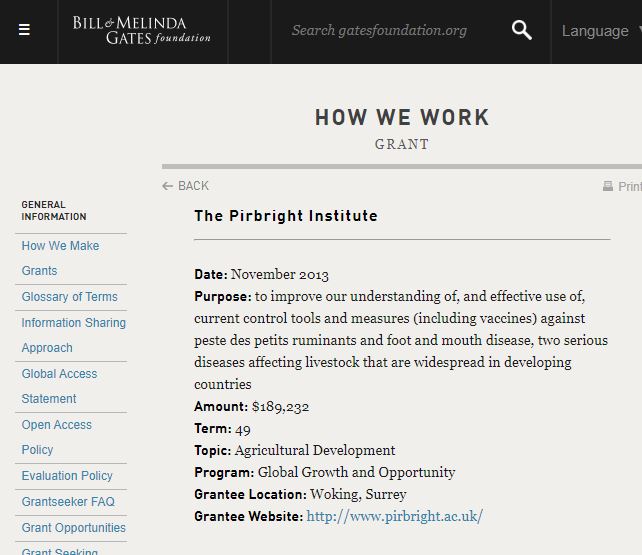Click the Bill & Melinda Gates Foundation logo
The height and width of the screenshot is (555, 642).
click(x=141, y=30)
